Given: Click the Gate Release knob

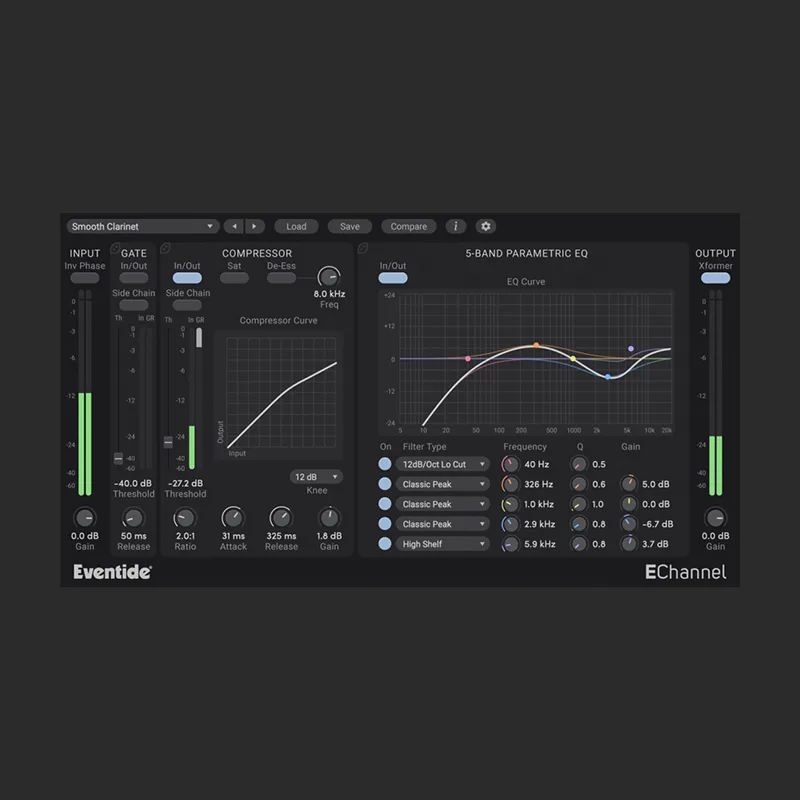Looking at the screenshot, I should click(x=133, y=518).
